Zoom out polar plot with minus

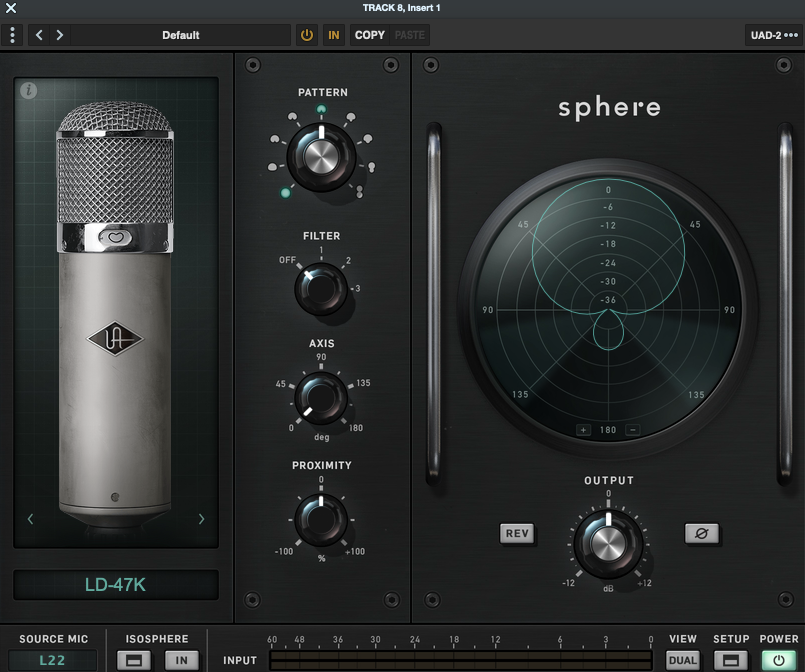632,430
